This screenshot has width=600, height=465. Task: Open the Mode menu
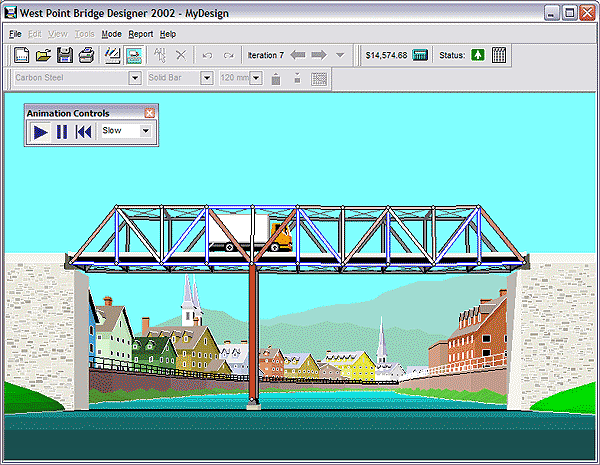(x=111, y=34)
